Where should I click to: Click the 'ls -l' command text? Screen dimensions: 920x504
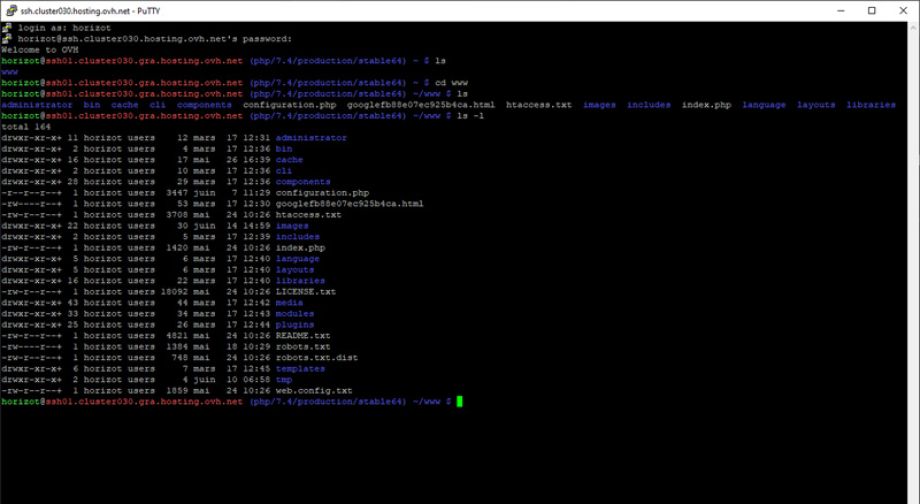pos(470,116)
